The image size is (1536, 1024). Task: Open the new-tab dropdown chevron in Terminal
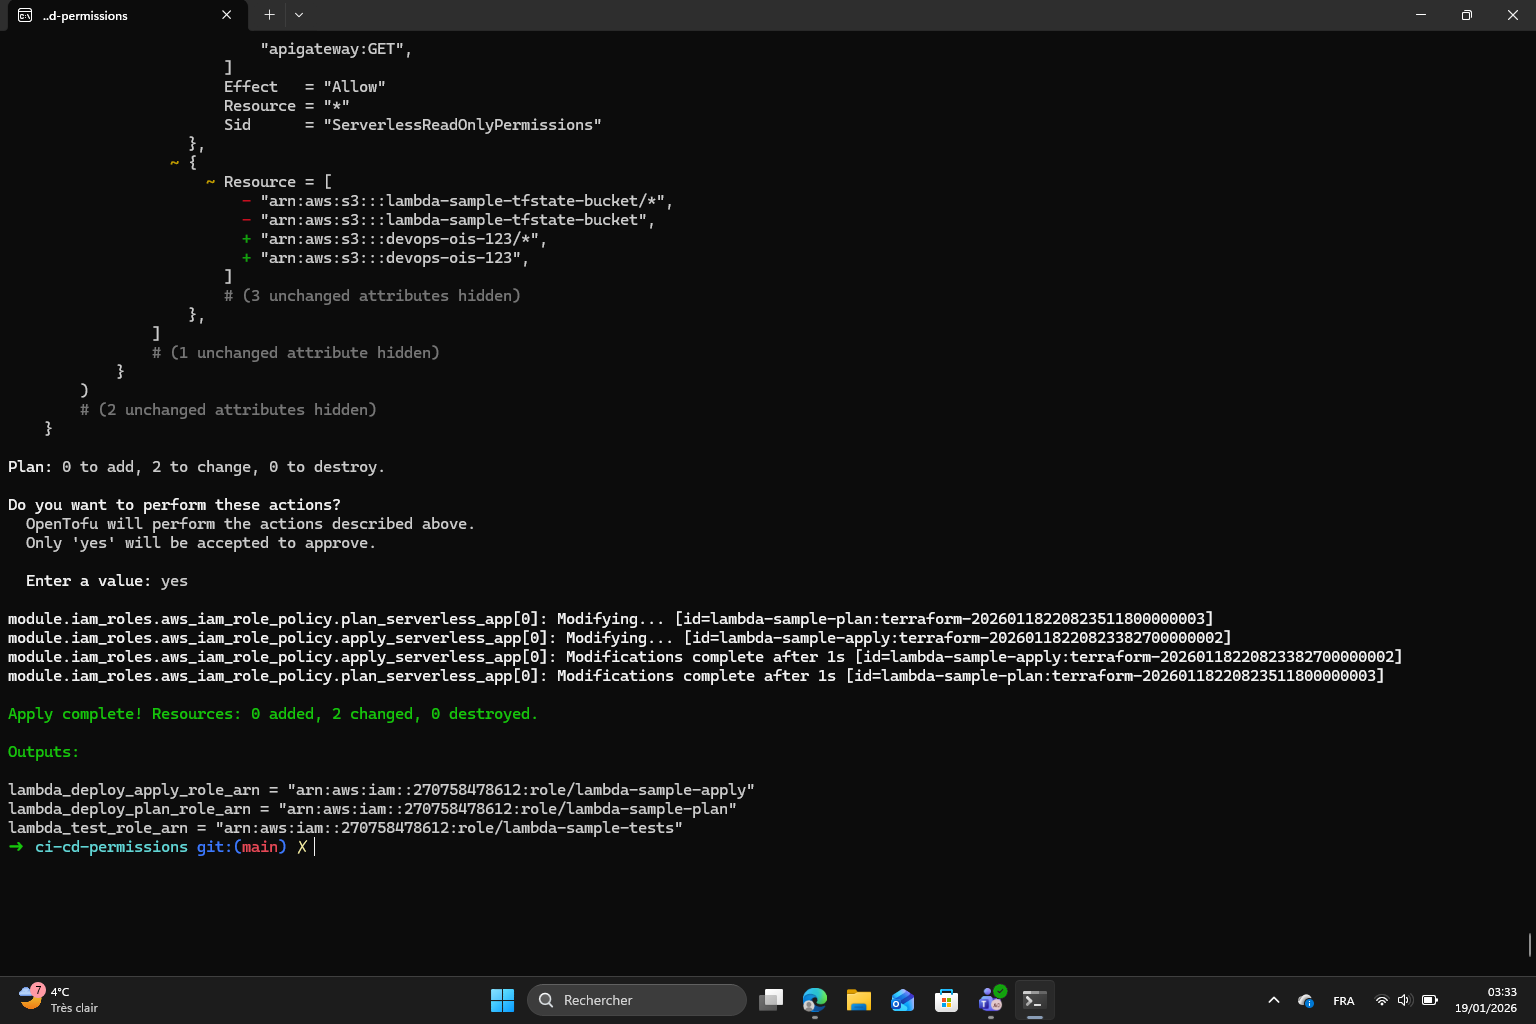click(298, 15)
